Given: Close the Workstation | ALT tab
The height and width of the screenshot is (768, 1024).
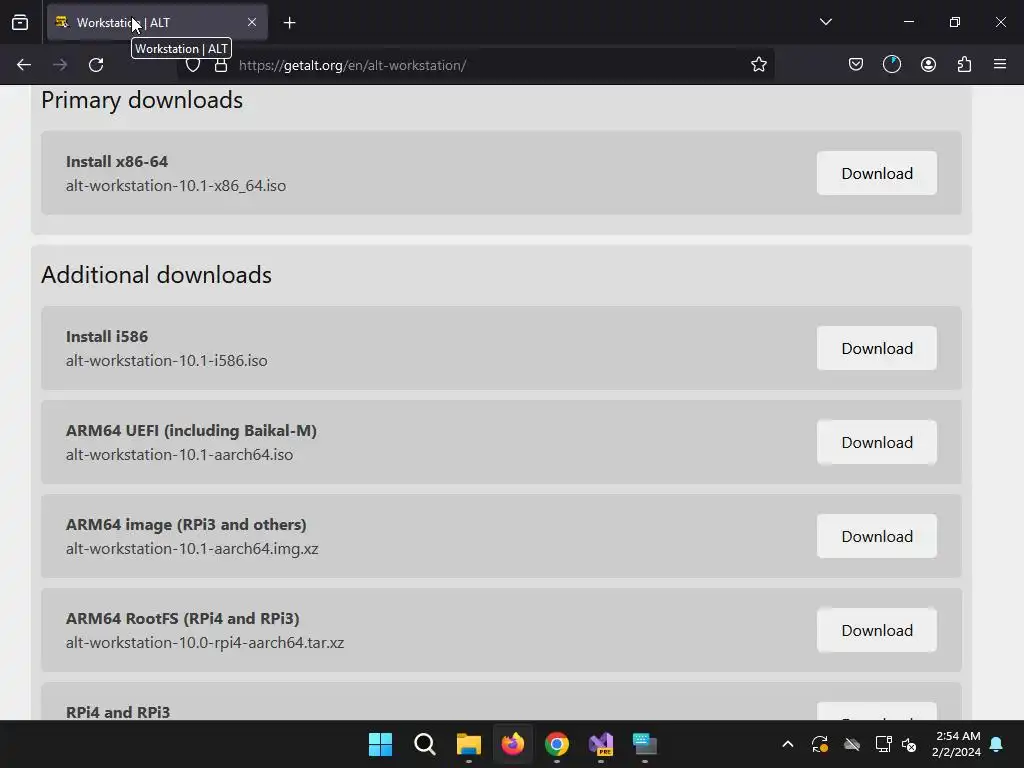Looking at the screenshot, I should [x=251, y=22].
